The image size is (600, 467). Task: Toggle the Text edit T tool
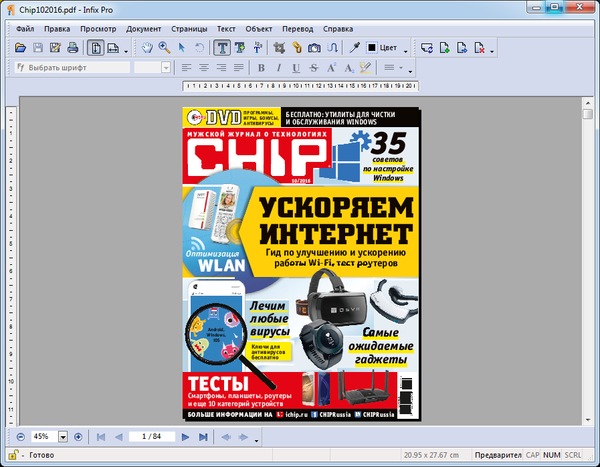pos(222,48)
